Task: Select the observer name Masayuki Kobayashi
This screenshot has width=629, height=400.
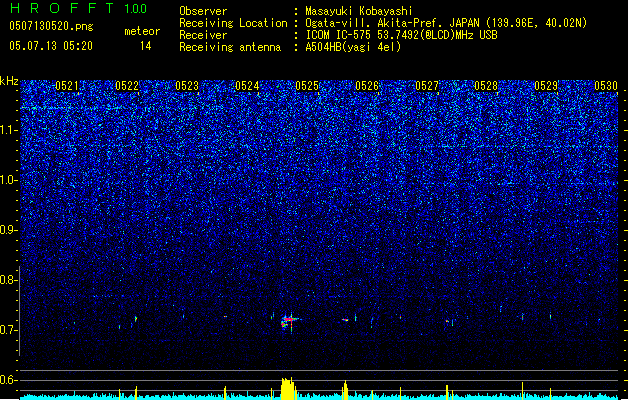Action: 359,11
